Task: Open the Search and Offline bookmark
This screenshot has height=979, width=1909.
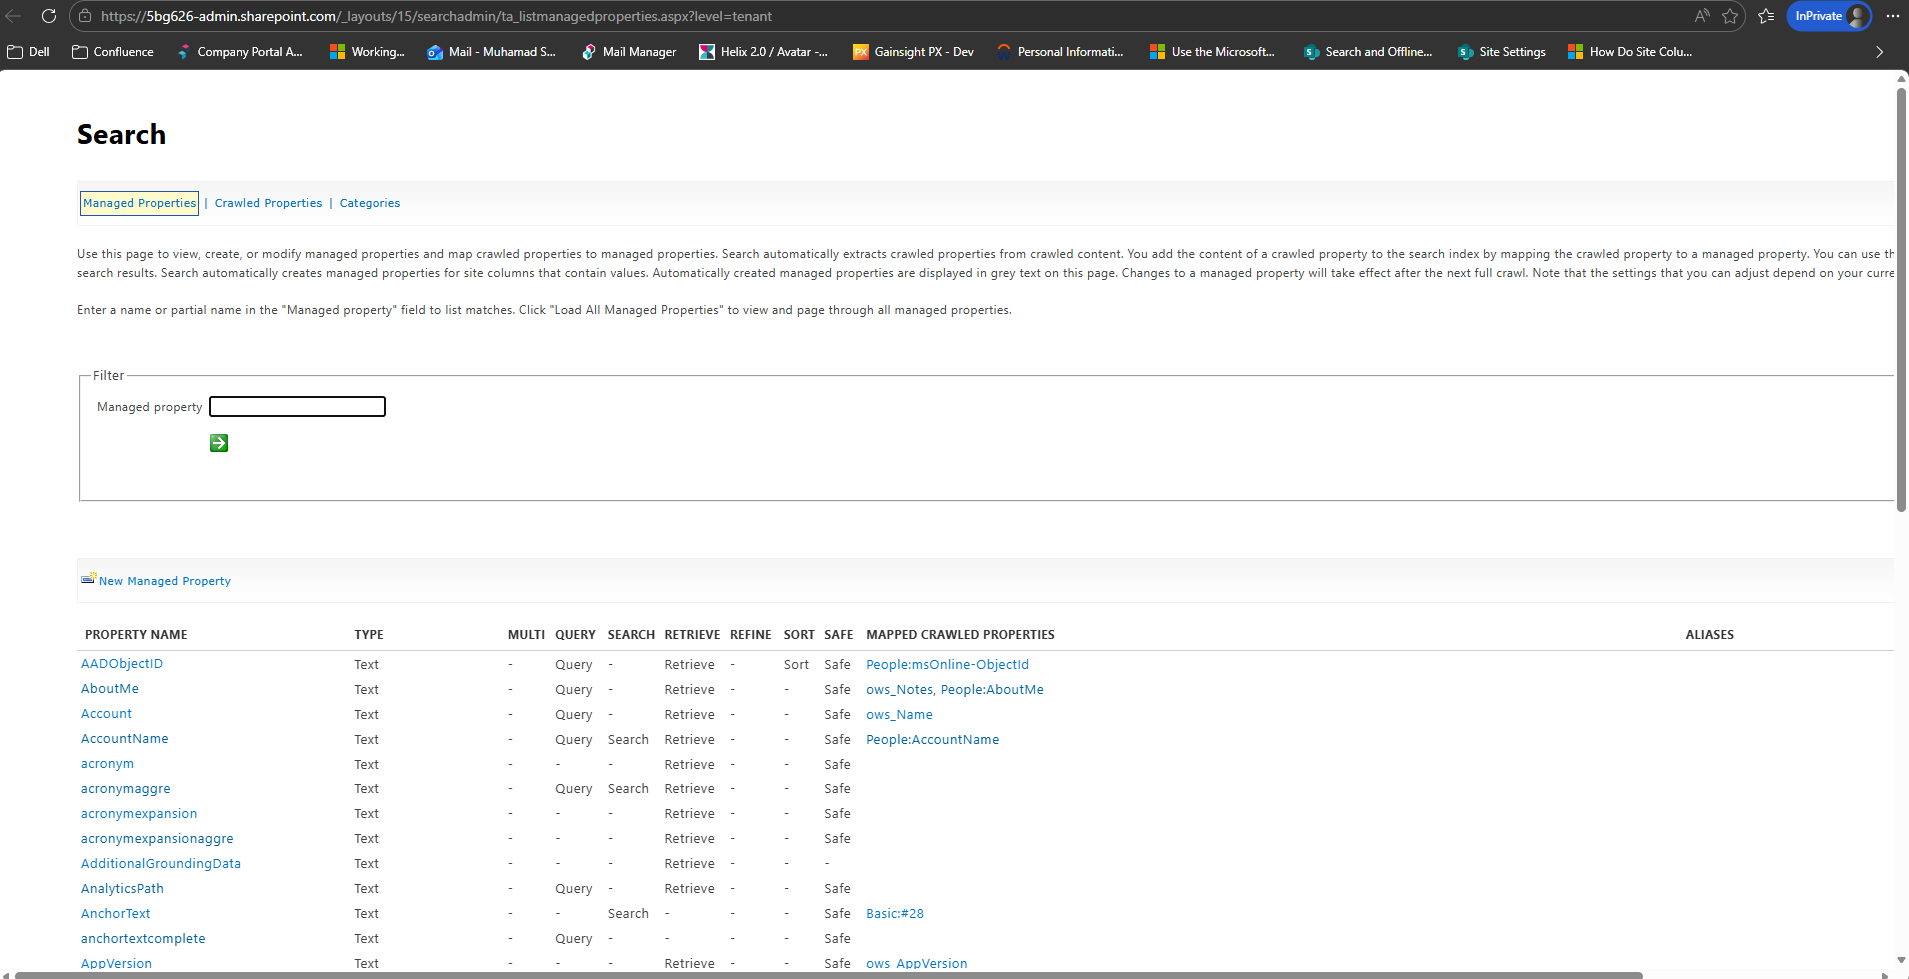Action: point(1368,52)
